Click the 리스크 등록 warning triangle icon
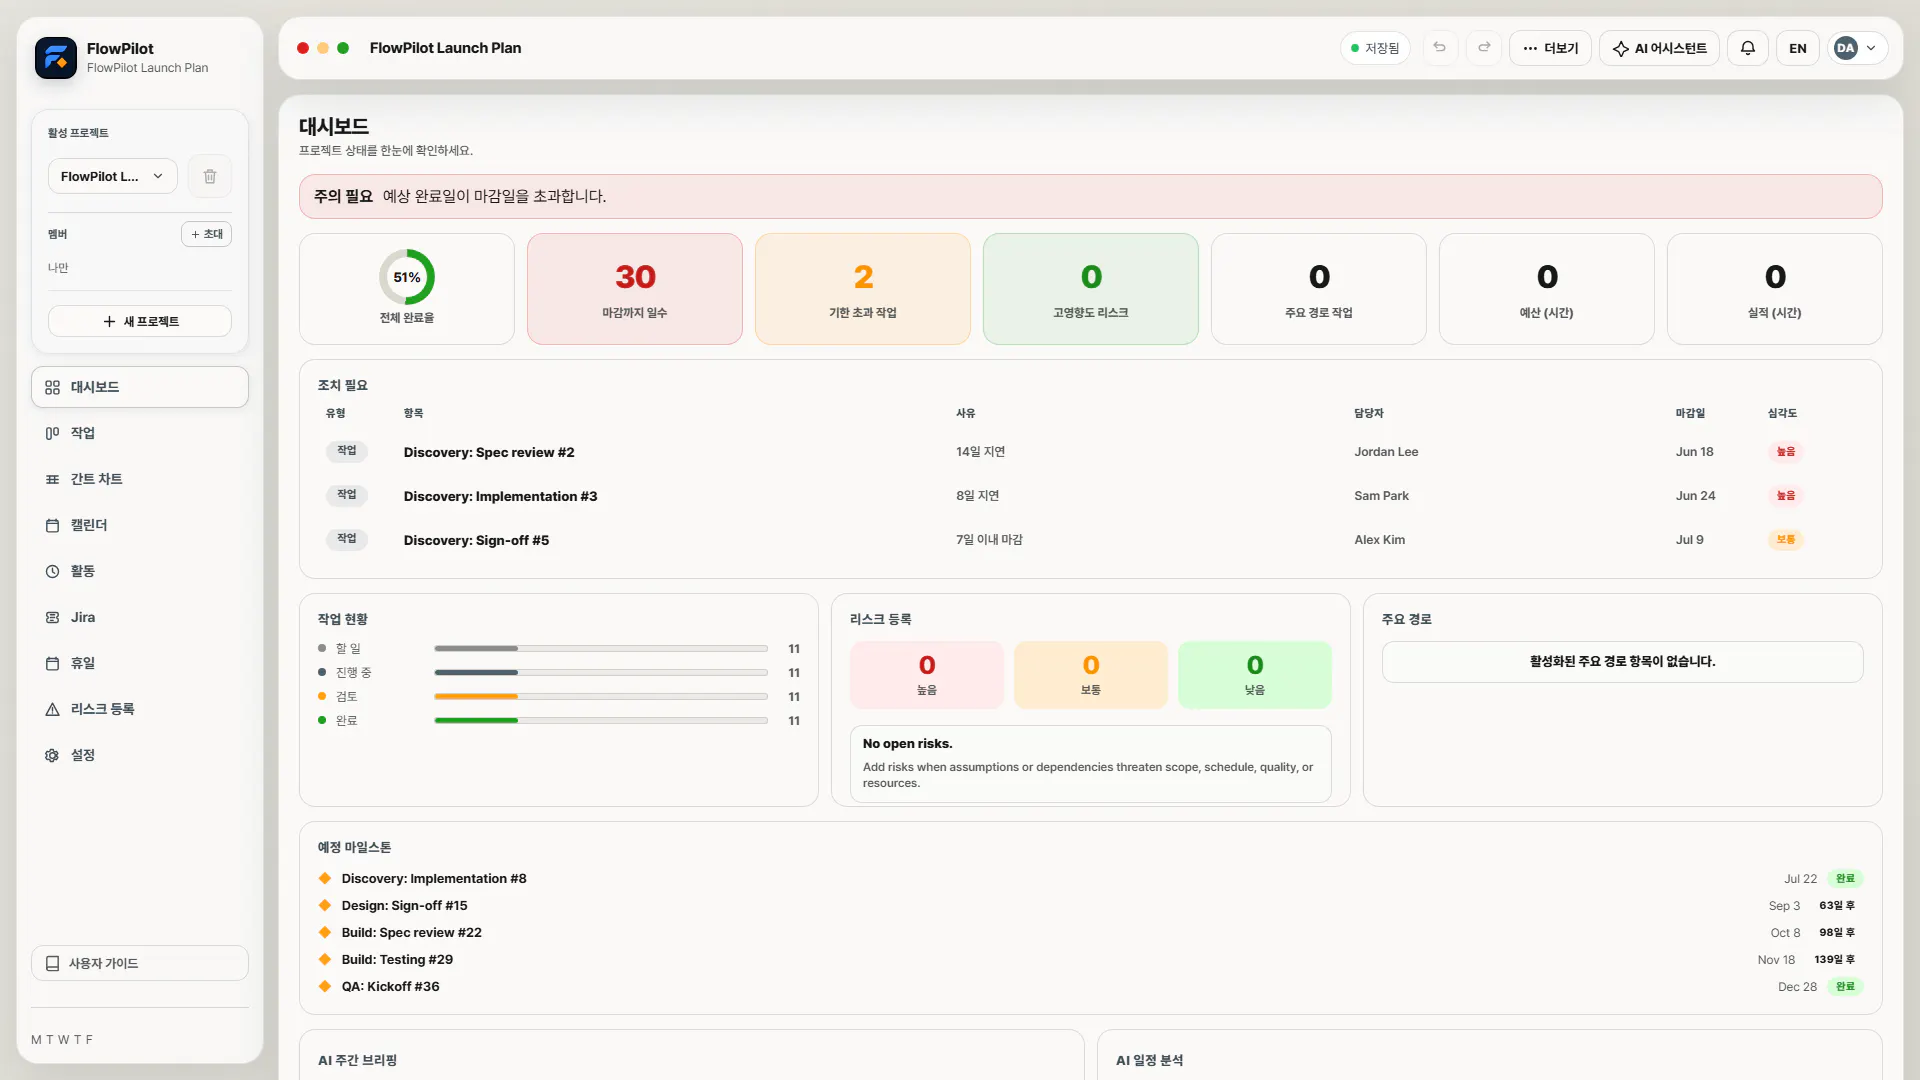The width and height of the screenshot is (1920, 1080). tap(52, 709)
